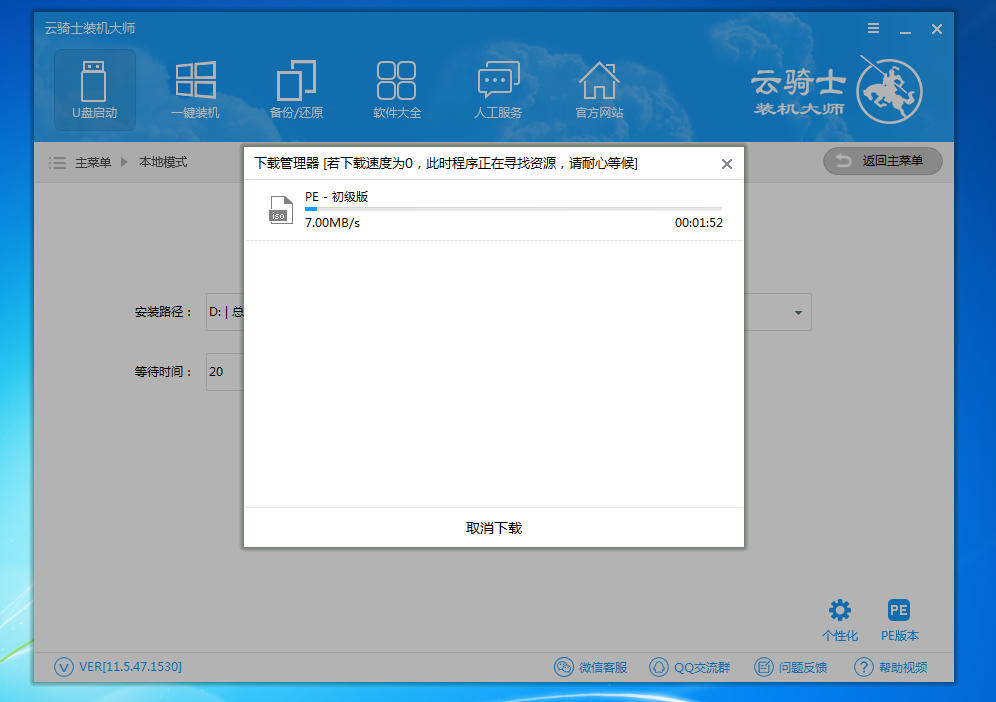Image resolution: width=996 pixels, height=702 pixels.
Task: Open the 软件大全 catalog
Action: [x=397, y=90]
